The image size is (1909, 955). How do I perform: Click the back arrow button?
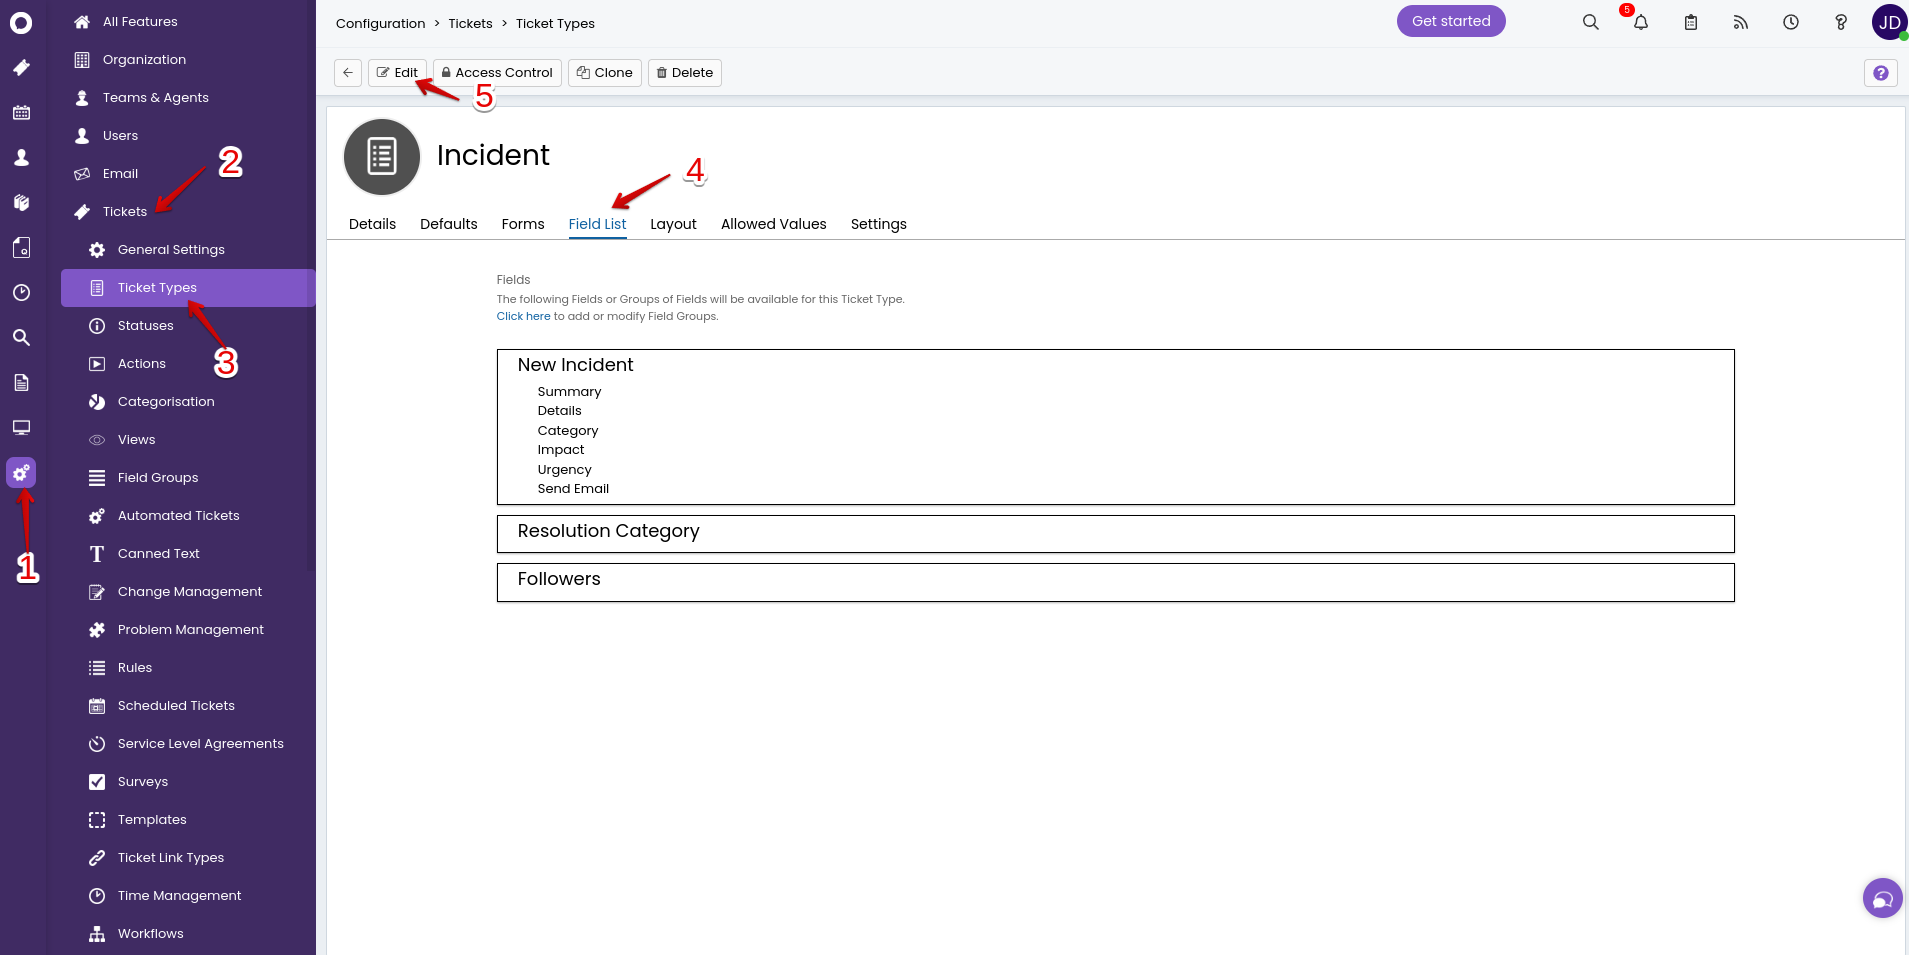348,73
